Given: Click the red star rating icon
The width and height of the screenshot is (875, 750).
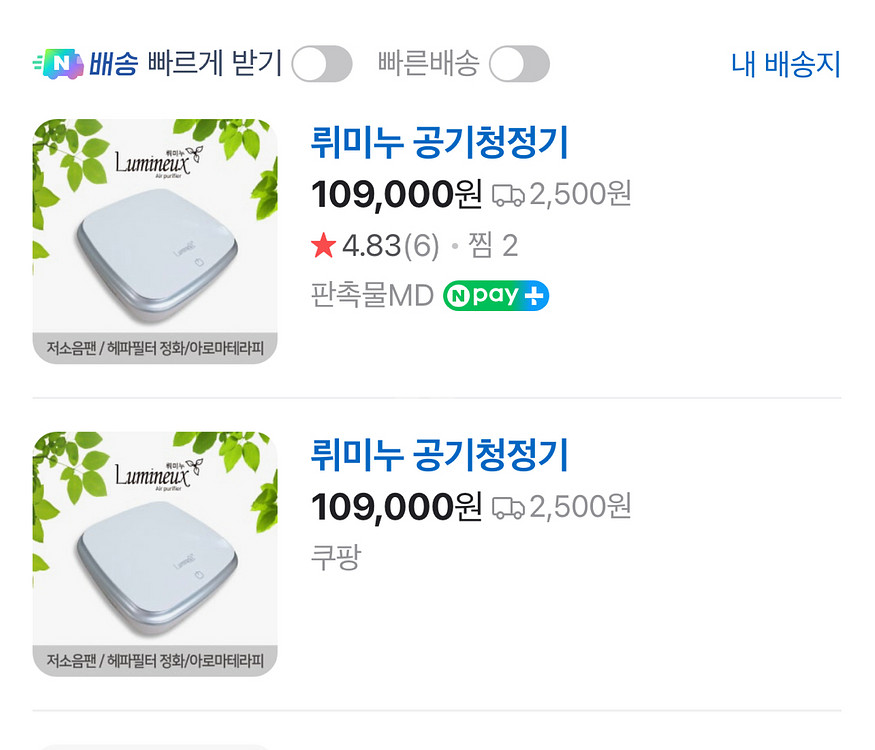Looking at the screenshot, I should tap(323, 246).
